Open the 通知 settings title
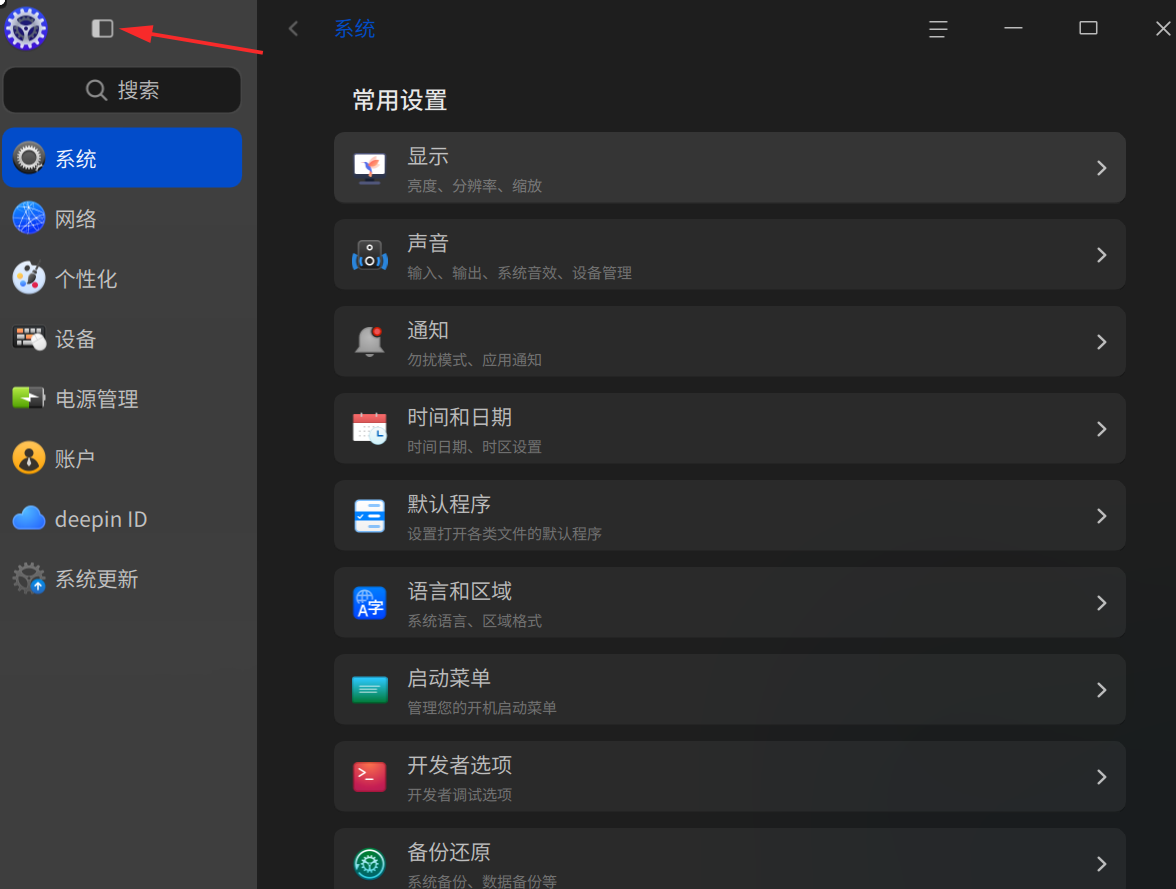Viewport: 1176px width, 889px height. [x=428, y=330]
